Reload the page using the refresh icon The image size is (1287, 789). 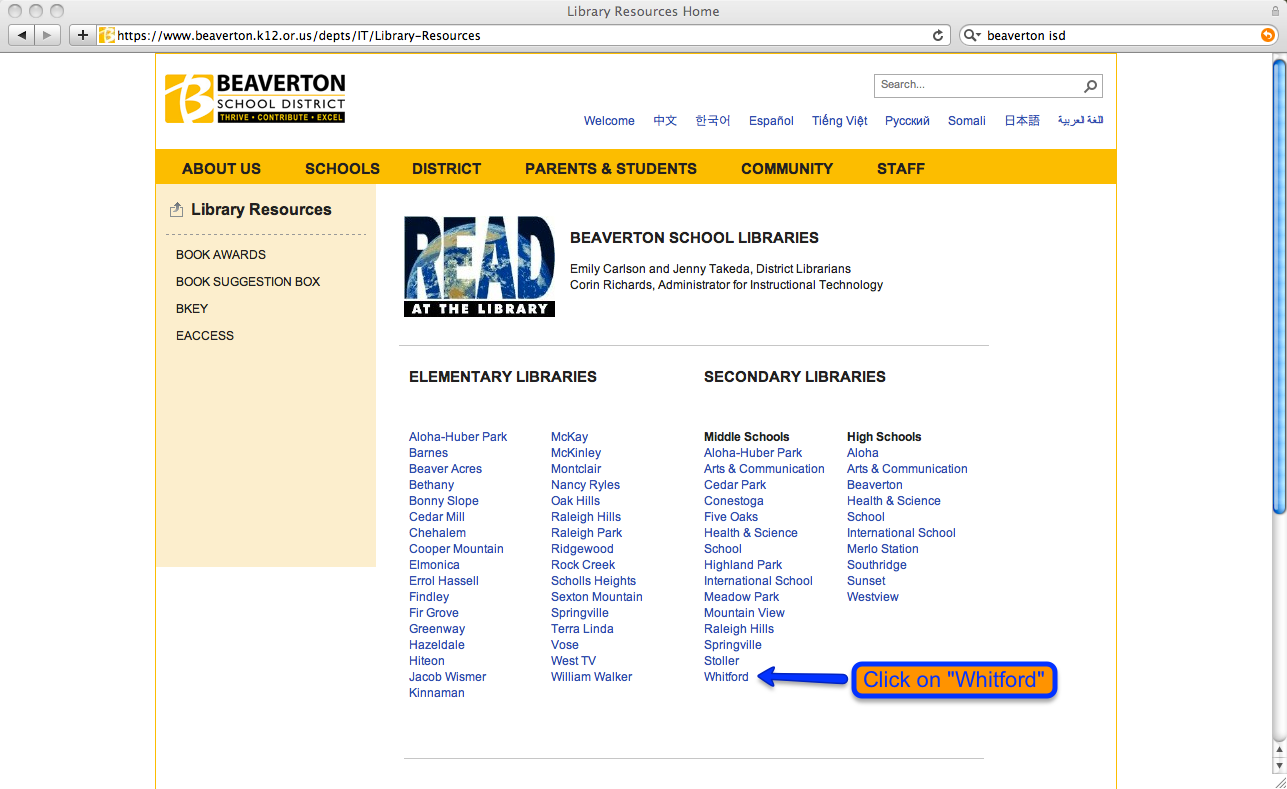coord(937,35)
